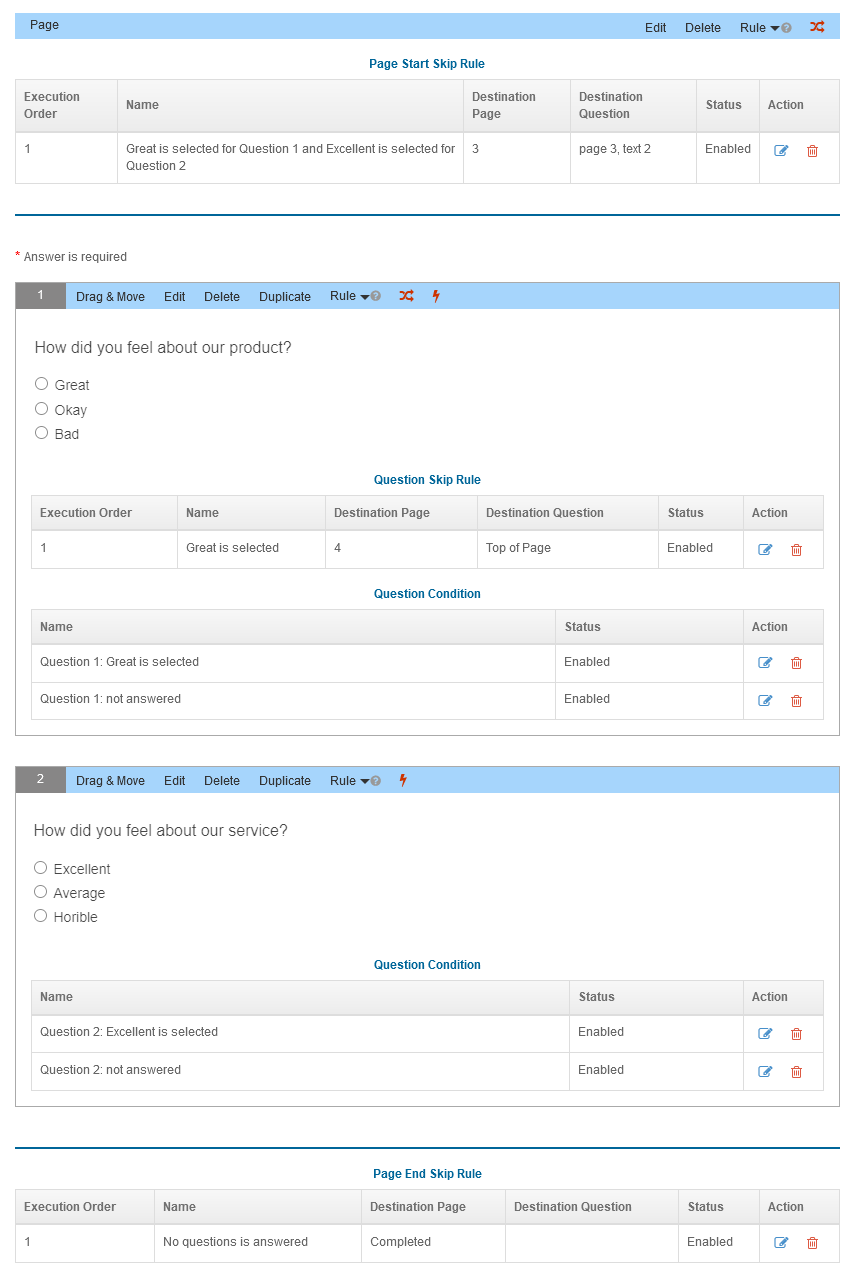856x1283 pixels.
Task: Select the Excellent radio option
Action: tap(40, 868)
